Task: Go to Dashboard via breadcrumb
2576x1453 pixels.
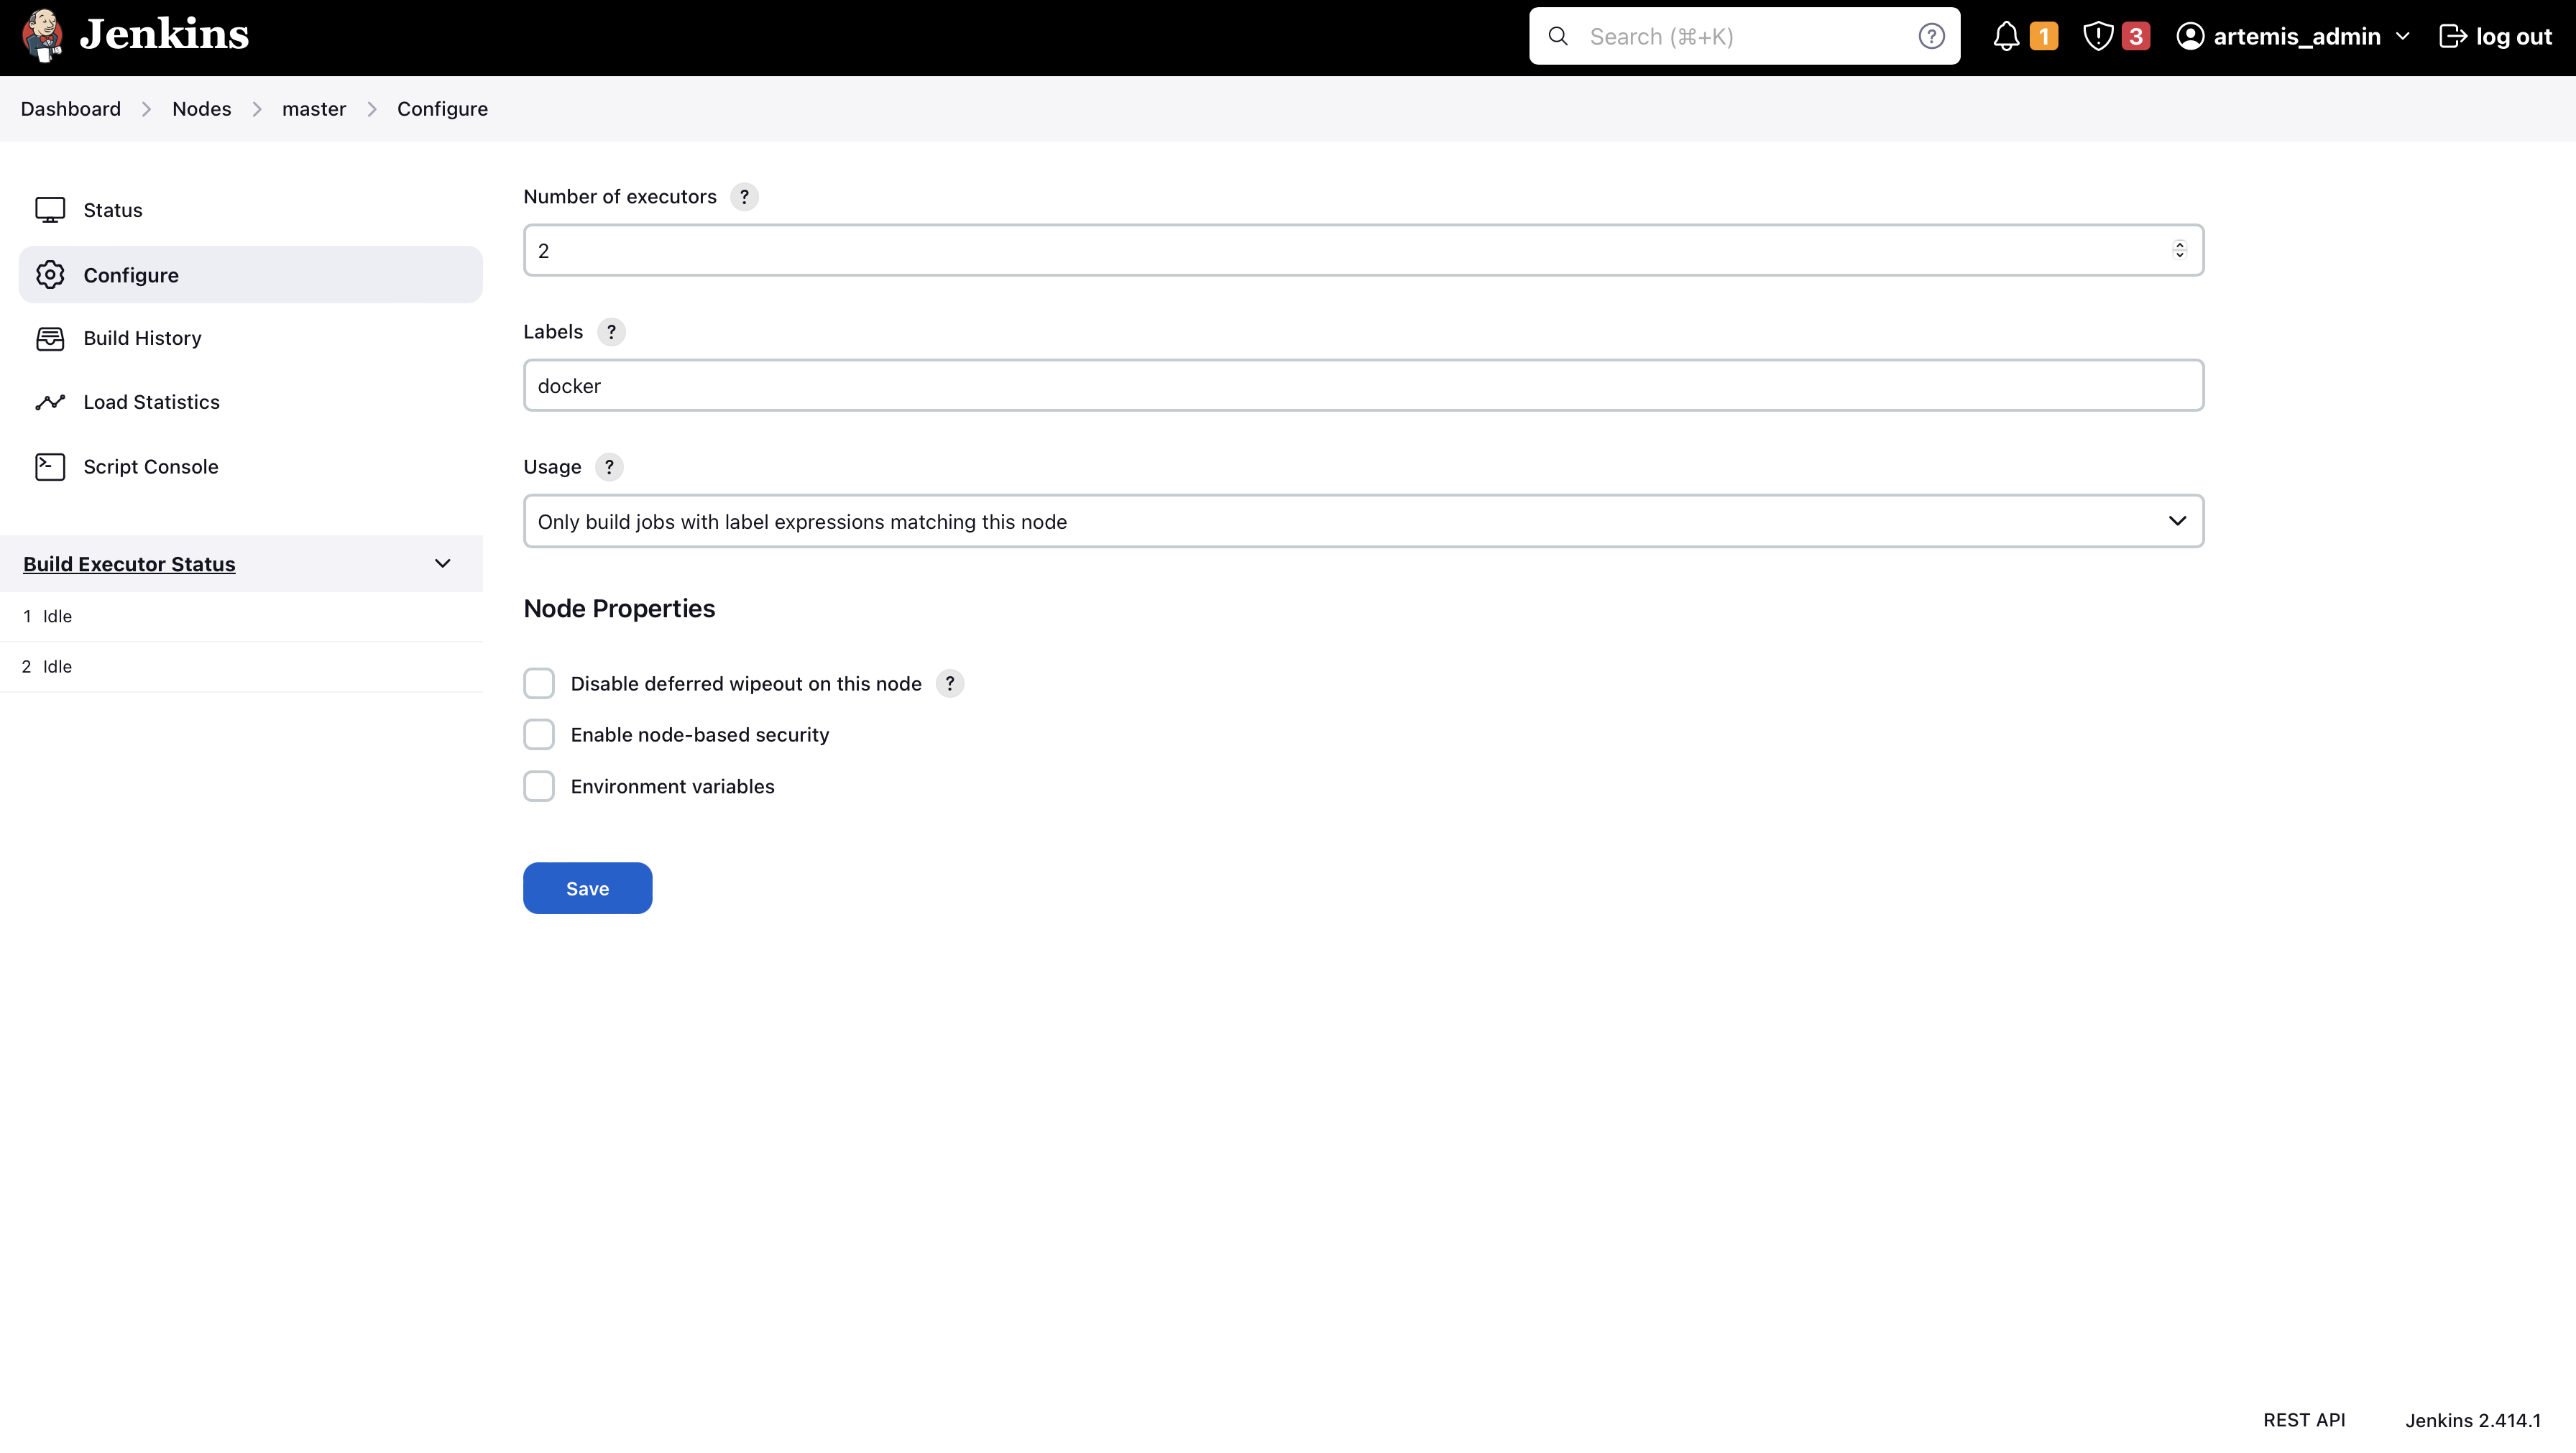Action: tap(70, 108)
